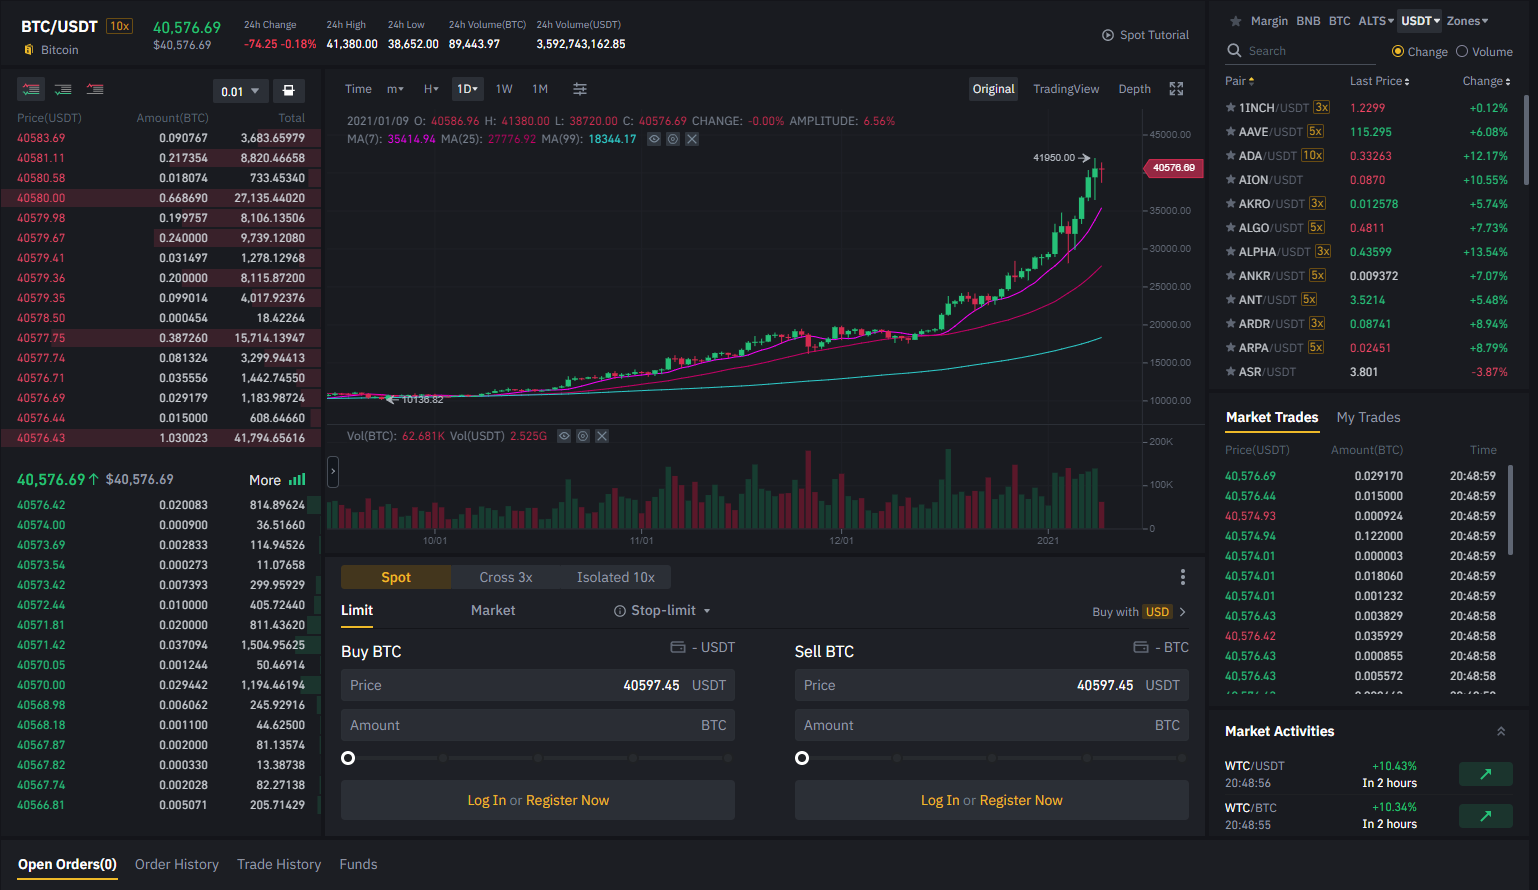The height and width of the screenshot is (890, 1538).
Task: Switch chart to Depth view
Action: point(1134,89)
